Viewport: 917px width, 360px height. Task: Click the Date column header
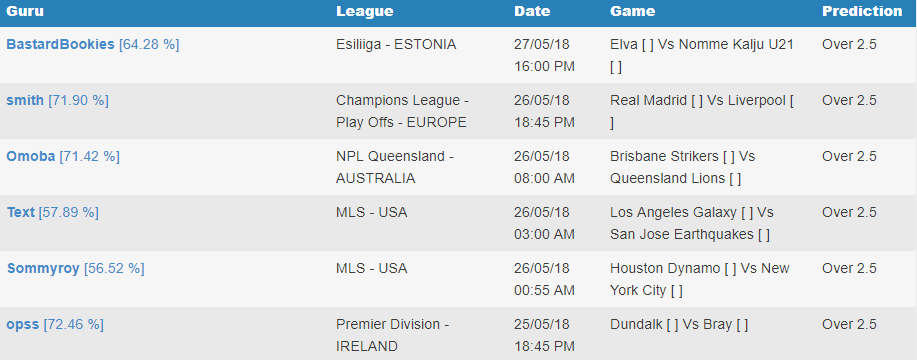[x=532, y=11]
